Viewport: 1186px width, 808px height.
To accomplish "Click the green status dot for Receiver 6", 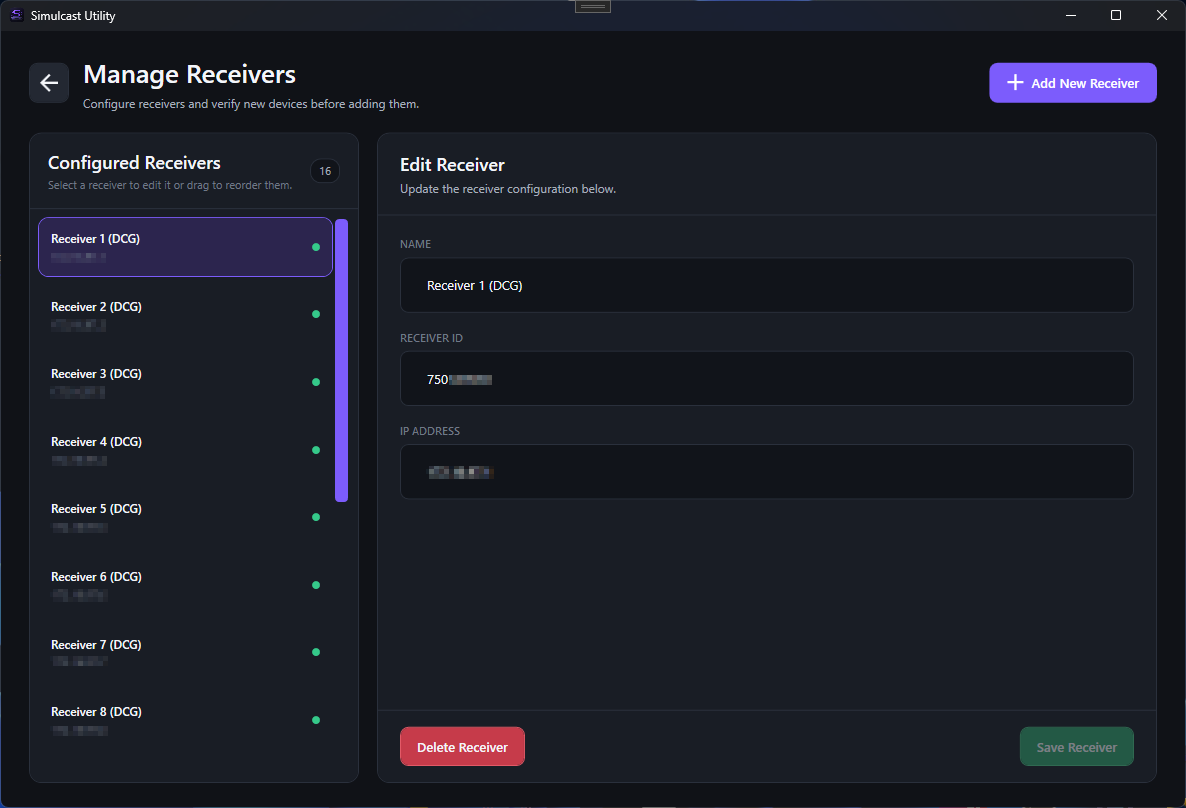I will click(316, 585).
